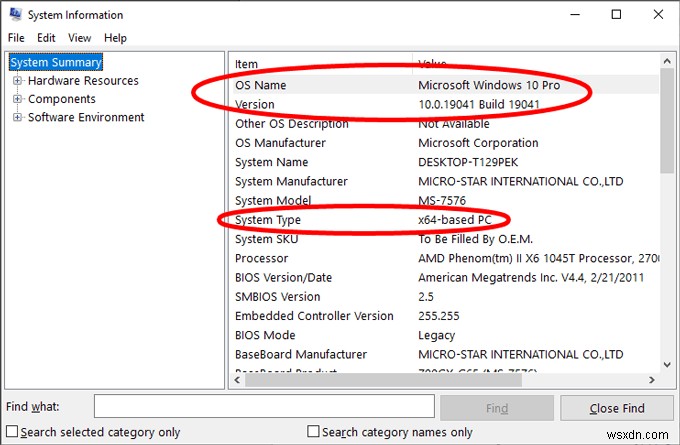Select OS Manufacturer row

[446, 143]
